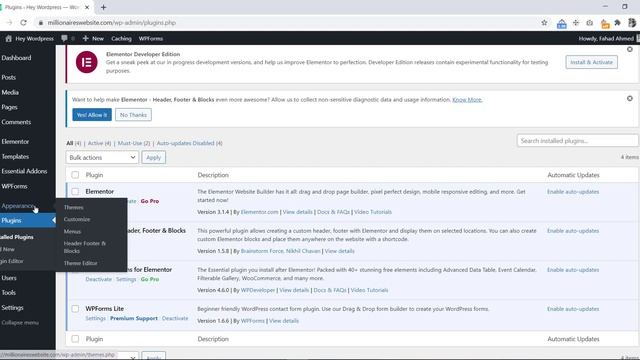The width and height of the screenshot is (640, 360).
Task: Toggle the select-all checkbox in the table footer
Action: pyautogui.click(x=75, y=339)
